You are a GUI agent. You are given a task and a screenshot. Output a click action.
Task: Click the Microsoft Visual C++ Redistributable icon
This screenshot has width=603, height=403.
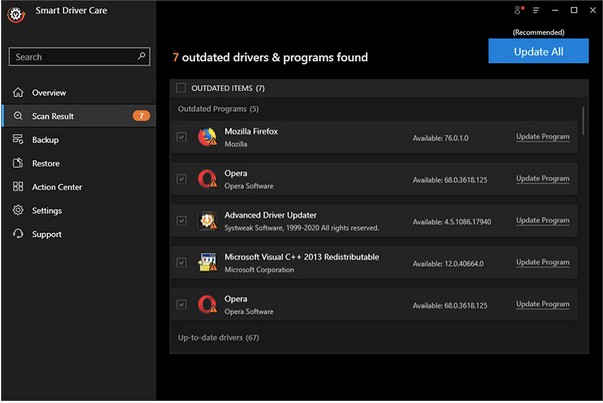click(x=207, y=263)
